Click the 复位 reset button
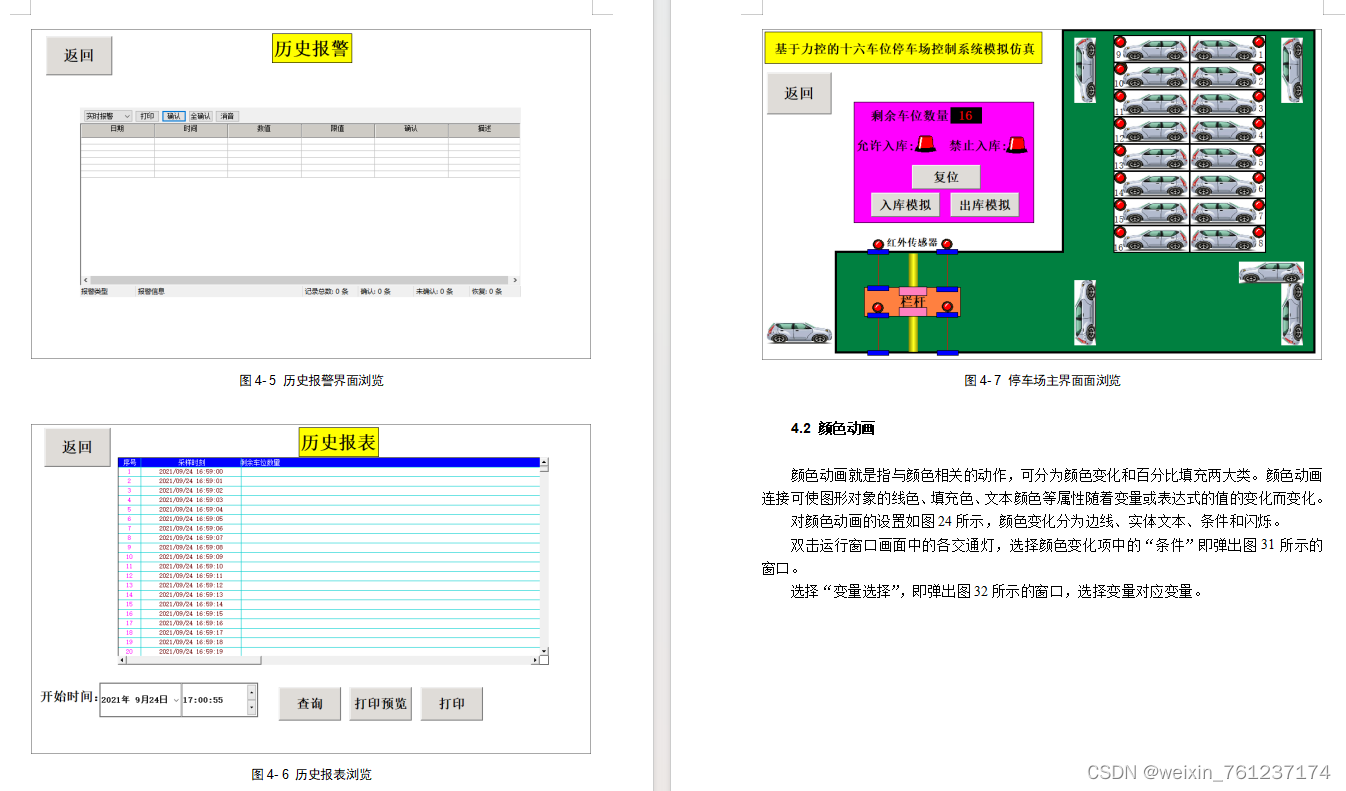 (x=946, y=177)
